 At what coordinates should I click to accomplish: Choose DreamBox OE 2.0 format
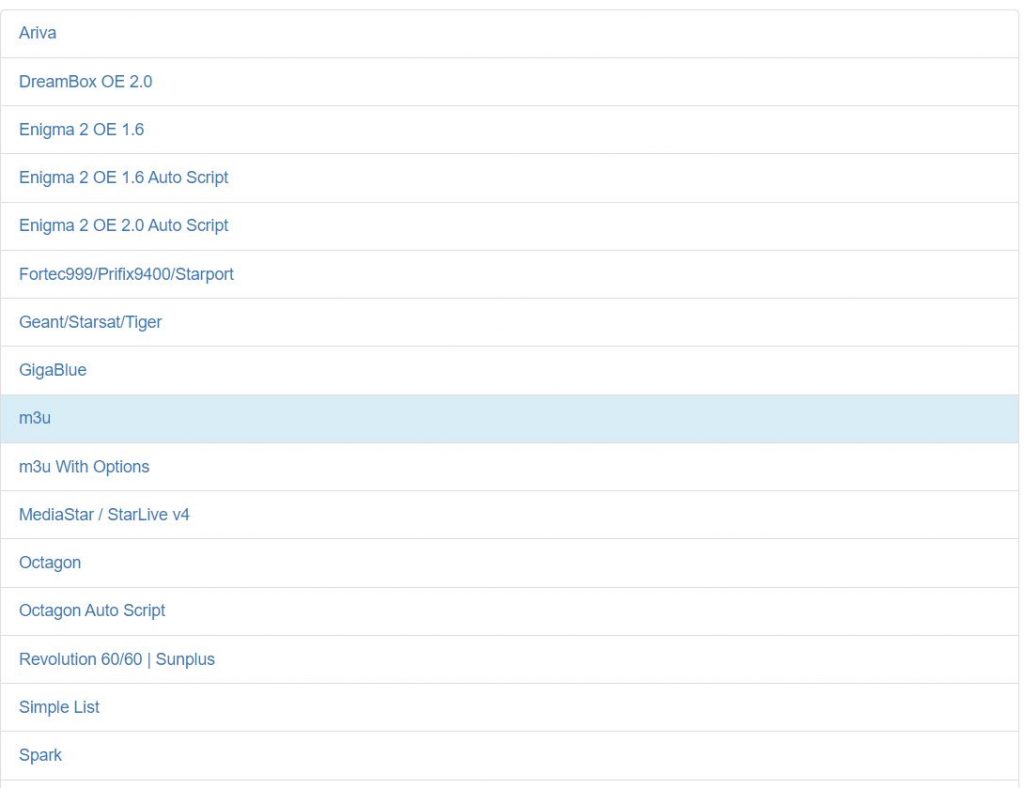point(509,82)
